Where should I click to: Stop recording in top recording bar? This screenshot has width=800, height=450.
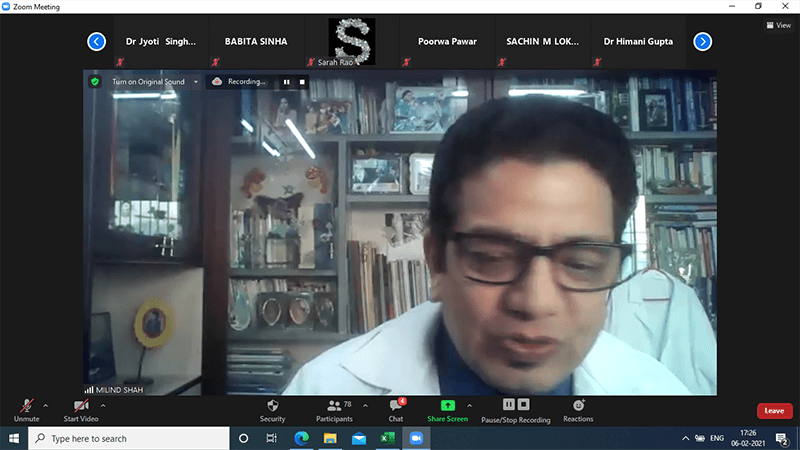(x=302, y=82)
